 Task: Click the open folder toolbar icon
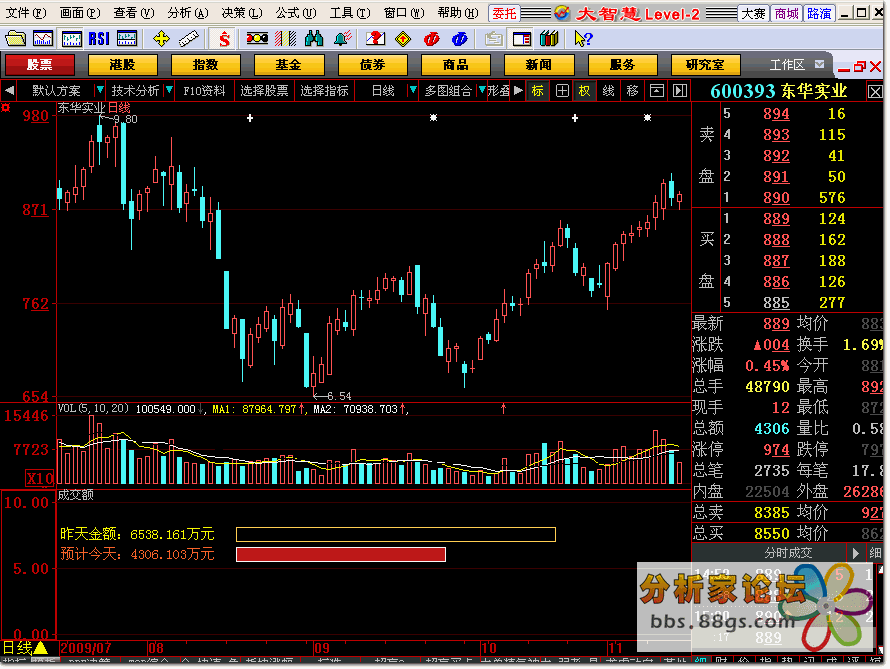pyautogui.click(x=15, y=39)
